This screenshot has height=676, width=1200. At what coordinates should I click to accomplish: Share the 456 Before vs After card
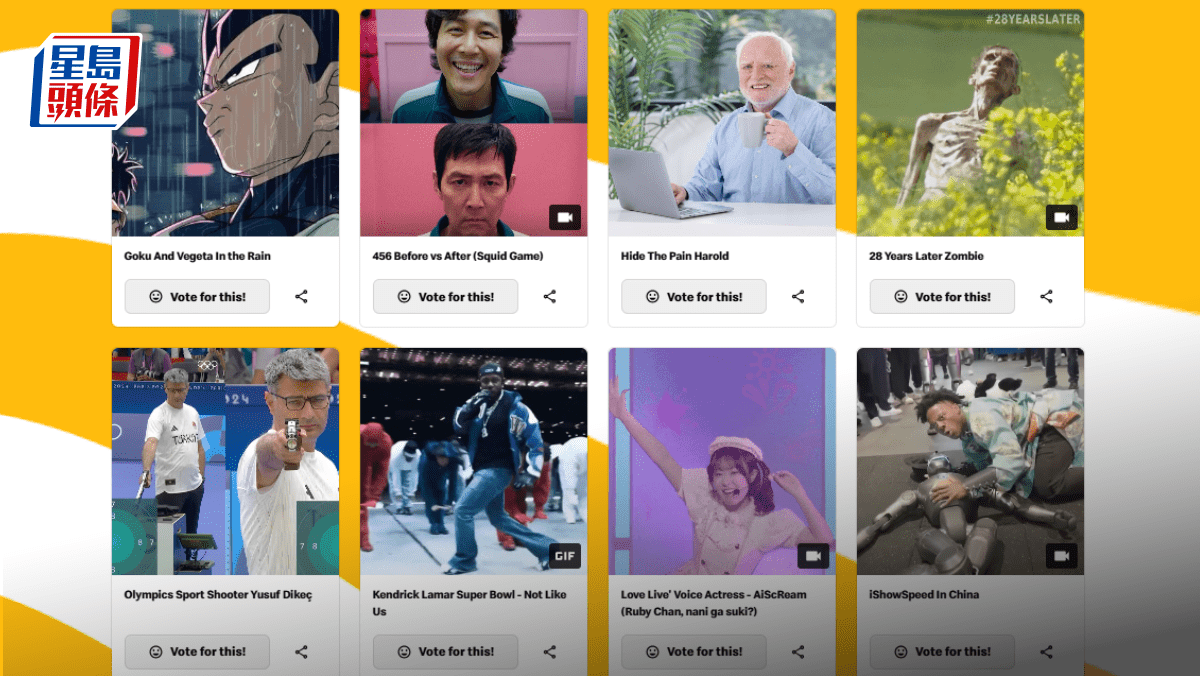549,297
